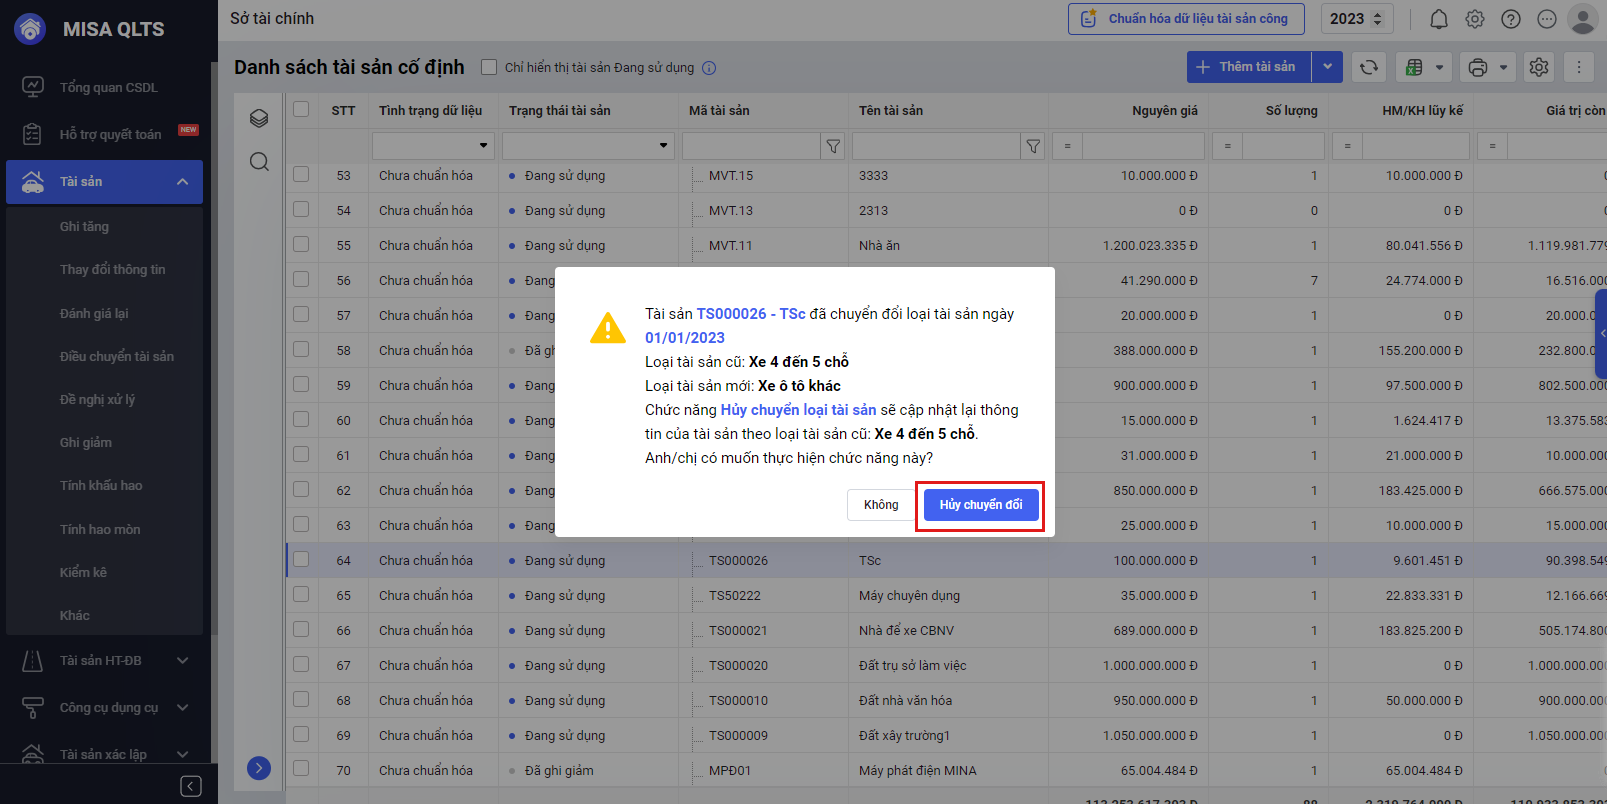Confirm with the Hủy chuyển đổi button
This screenshot has height=804, width=1607.
[x=980, y=505]
